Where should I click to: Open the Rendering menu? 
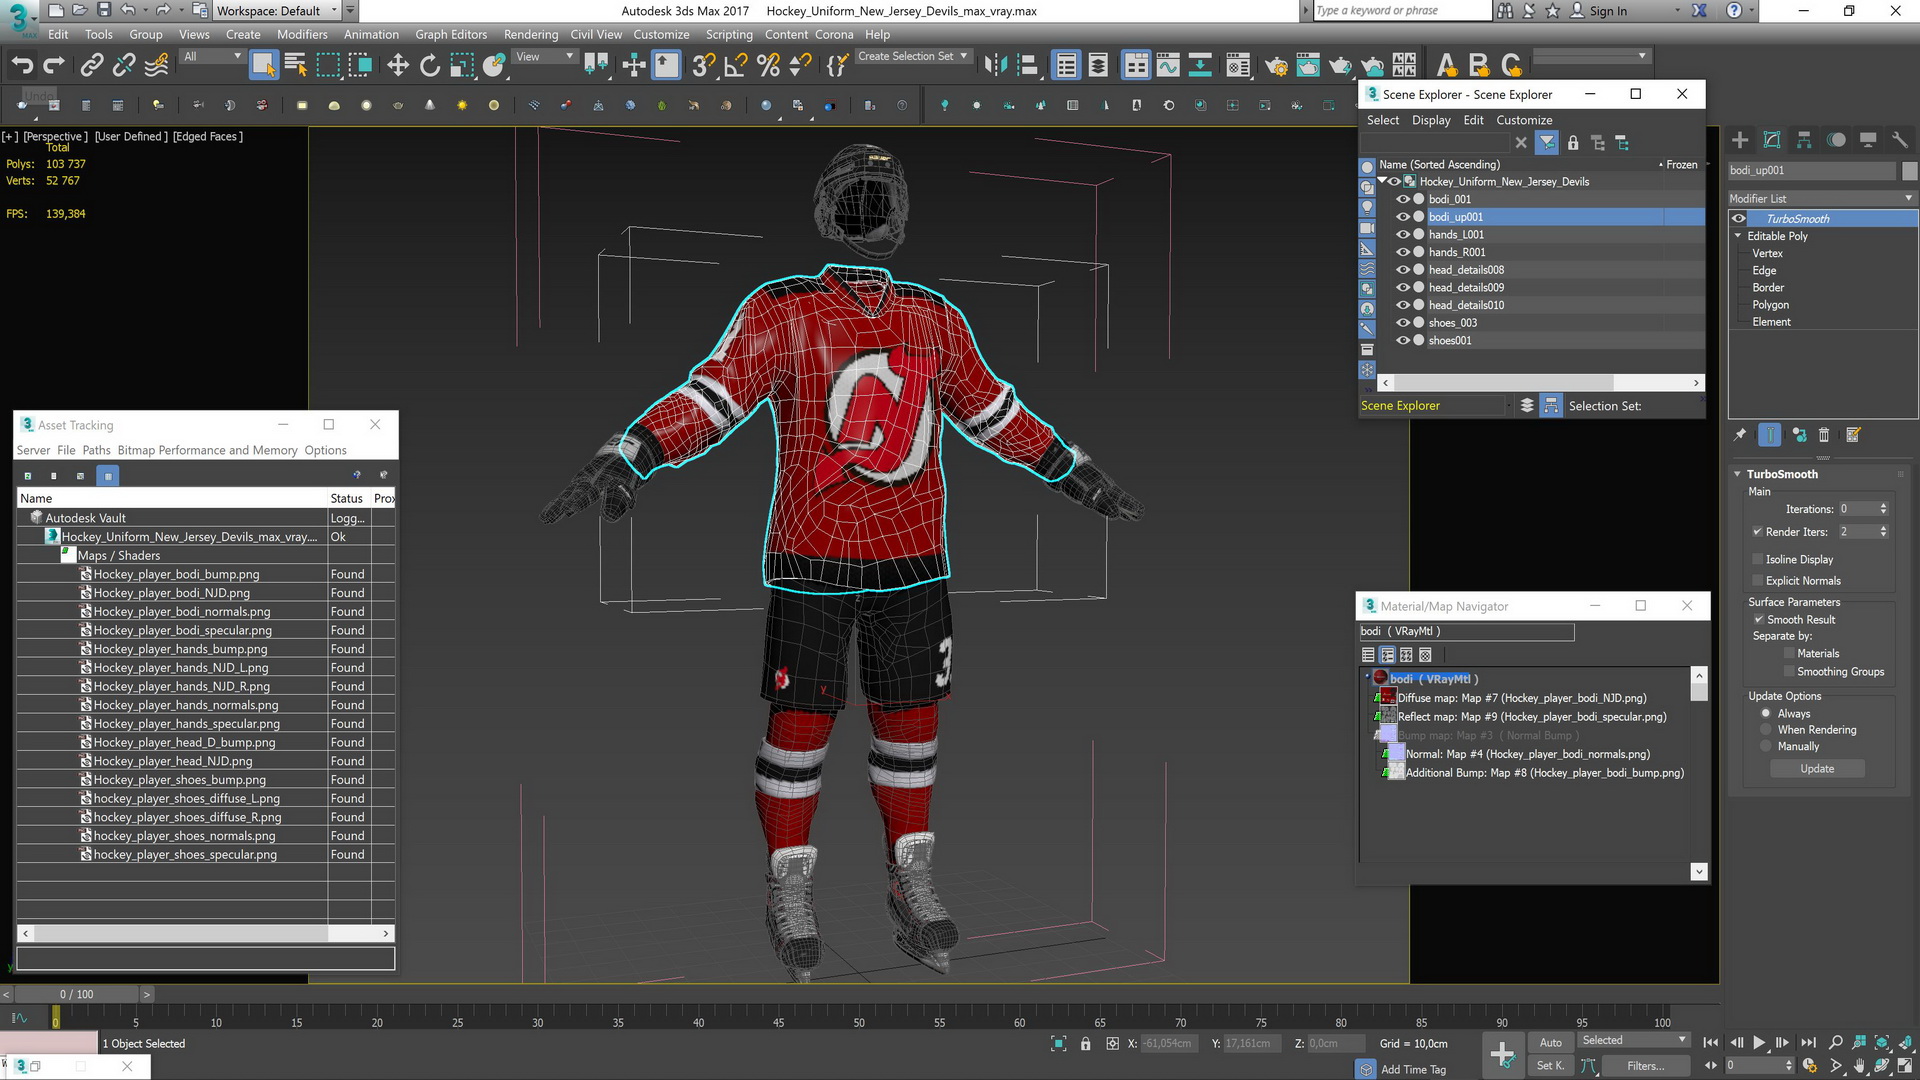[531, 34]
